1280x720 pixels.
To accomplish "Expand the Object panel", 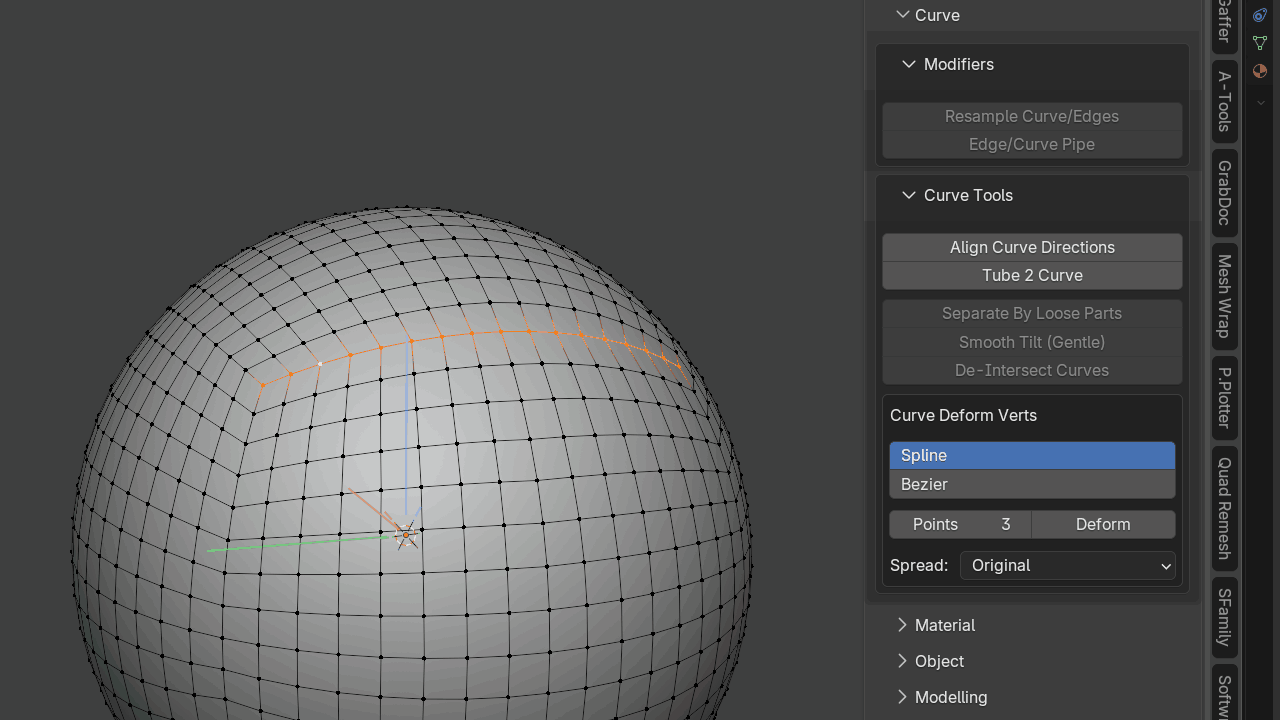I will point(903,661).
